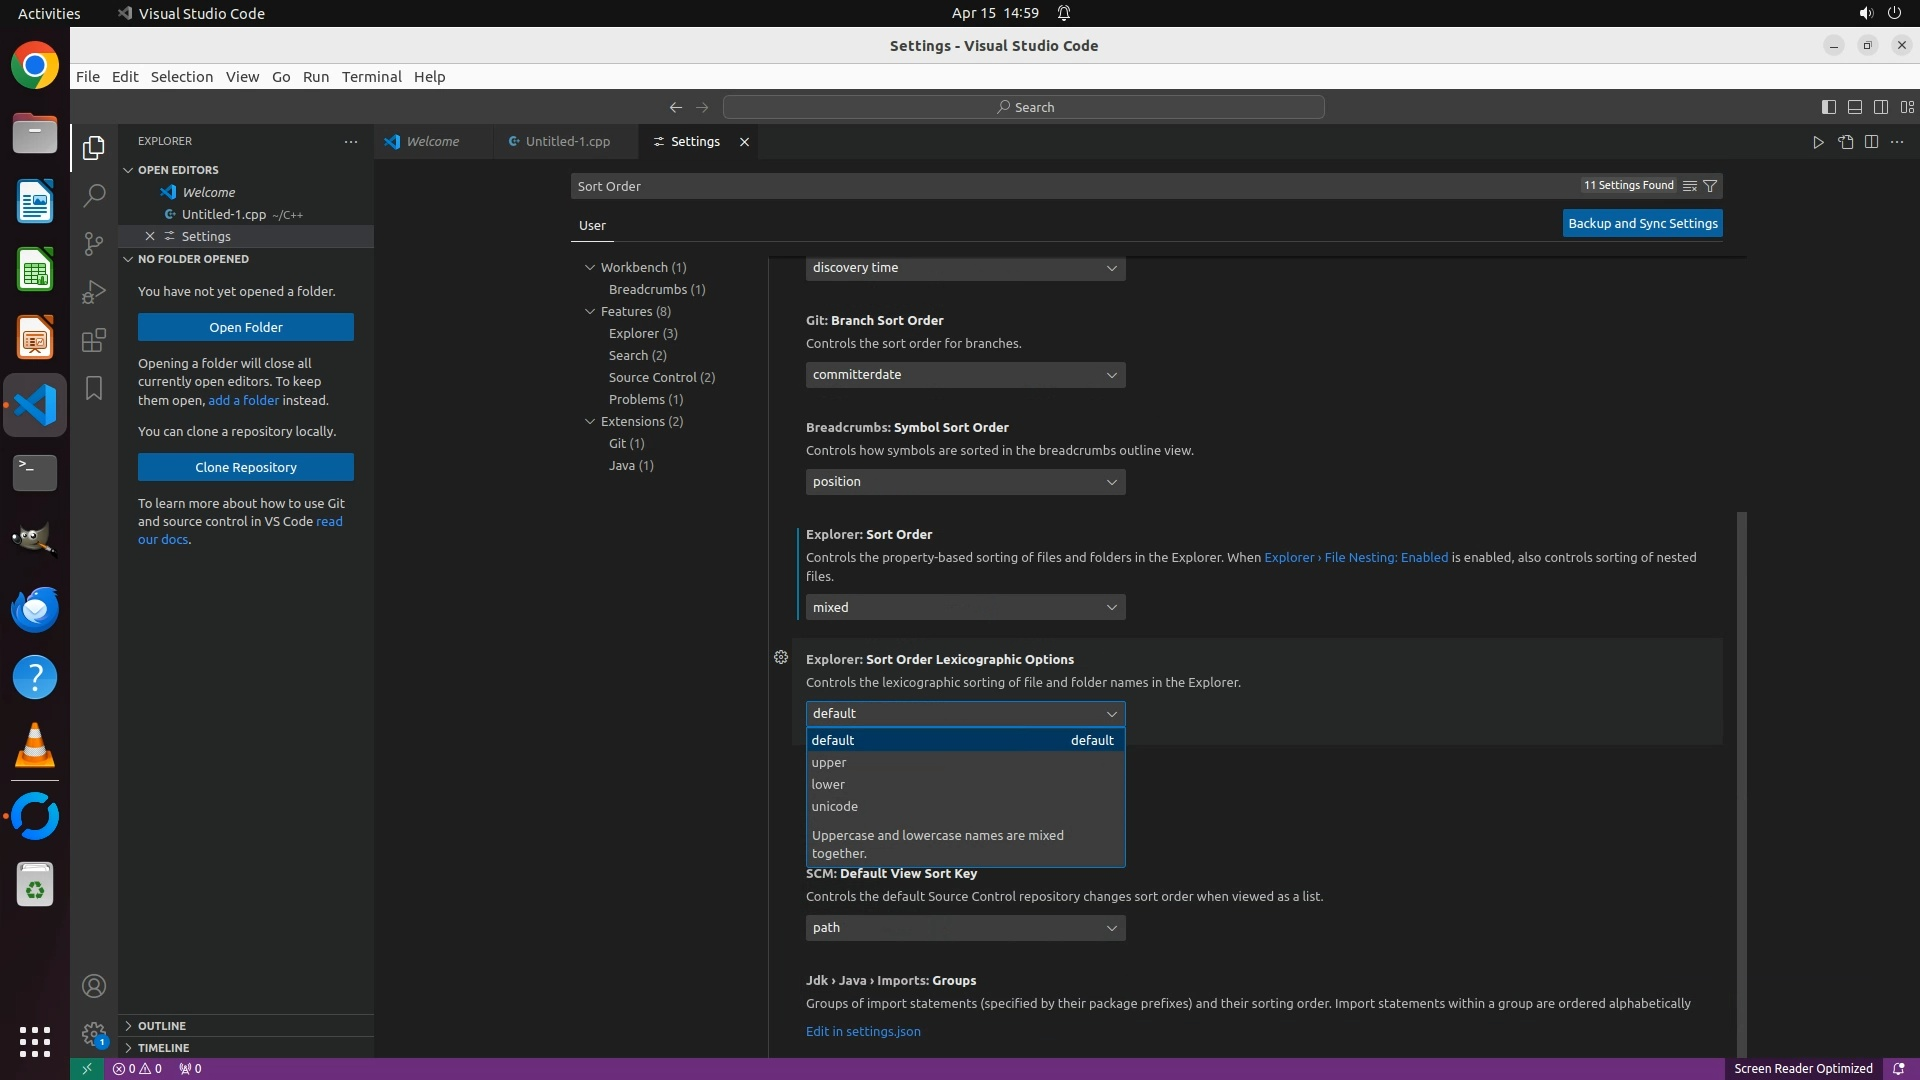Click the settings filter funnel icon

1710,186
